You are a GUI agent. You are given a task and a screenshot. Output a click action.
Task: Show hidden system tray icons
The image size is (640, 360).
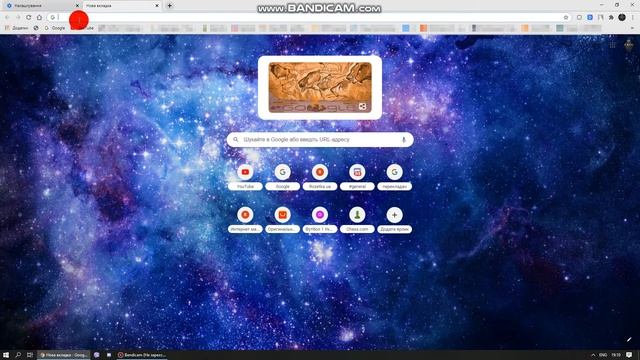click(x=593, y=355)
